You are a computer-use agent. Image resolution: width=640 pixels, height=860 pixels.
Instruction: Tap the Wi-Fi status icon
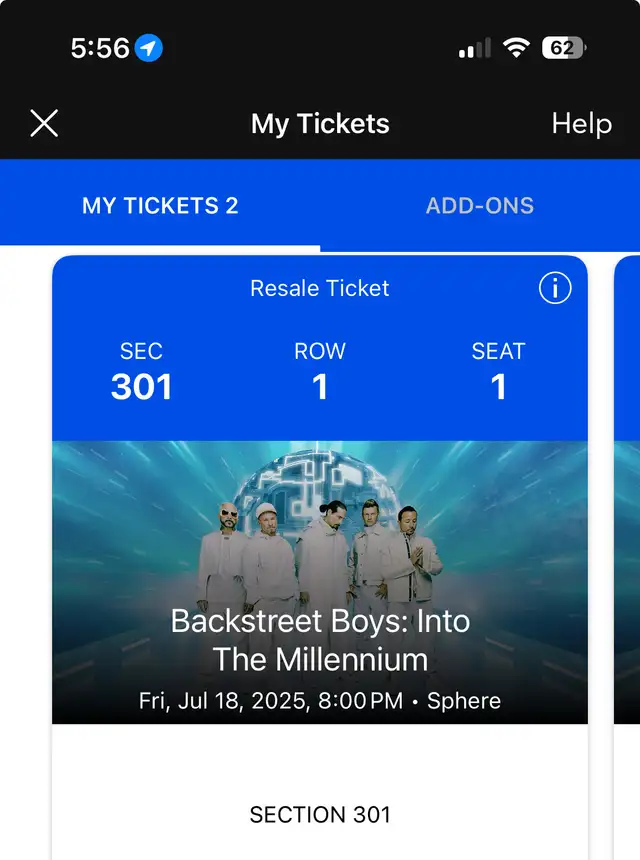(x=516, y=48)
